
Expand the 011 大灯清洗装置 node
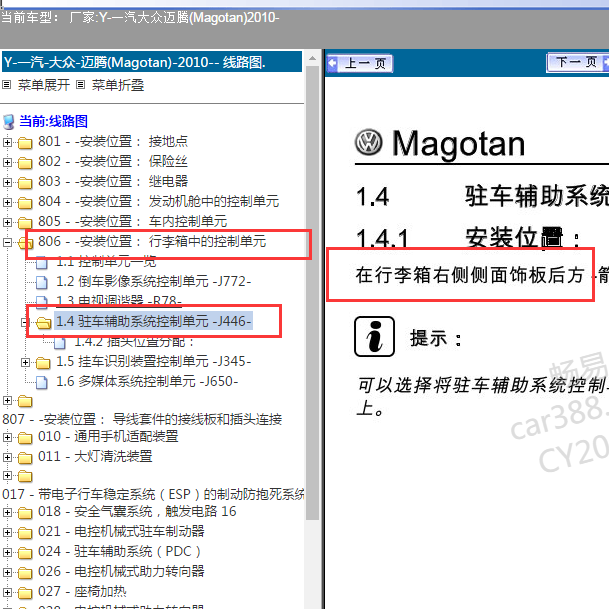pos(7,457)
